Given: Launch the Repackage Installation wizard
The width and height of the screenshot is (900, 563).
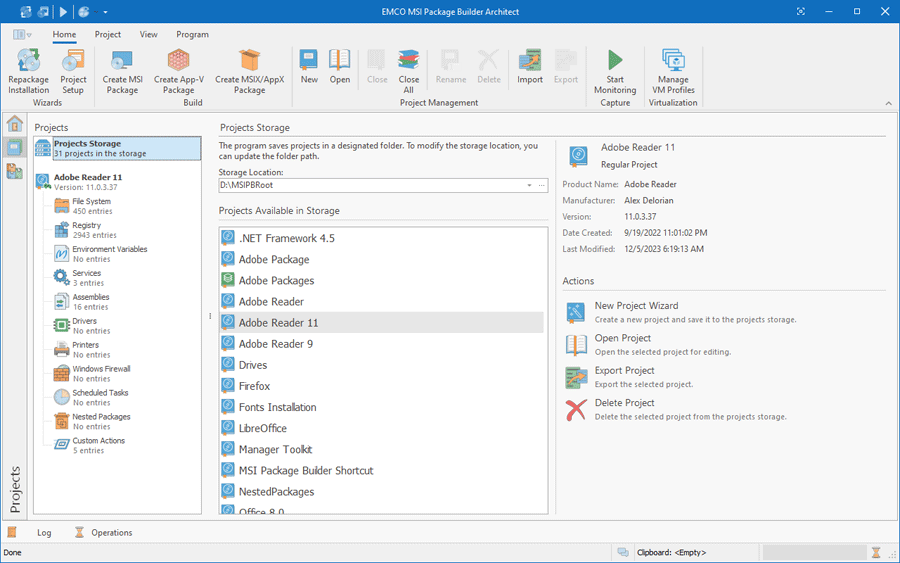Looking at the screenshot, I should pyautogui.click(x=28, y=71).
